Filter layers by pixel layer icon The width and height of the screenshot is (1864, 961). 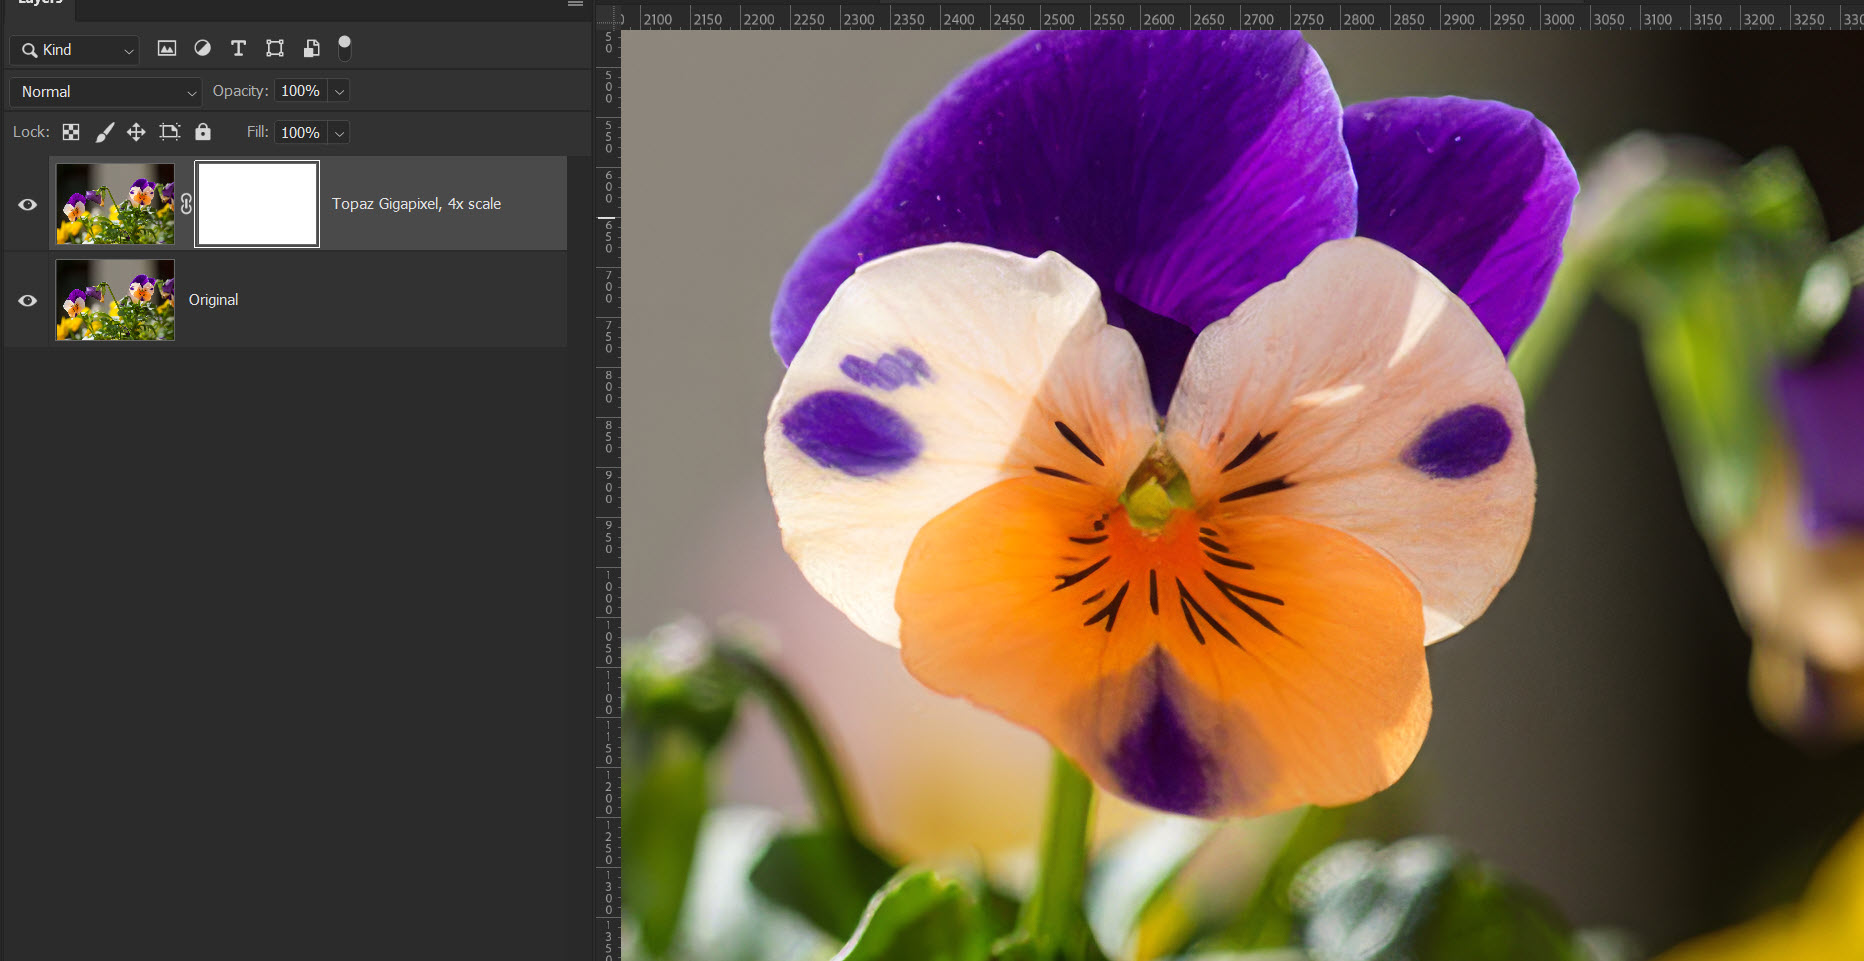(167, 48)
